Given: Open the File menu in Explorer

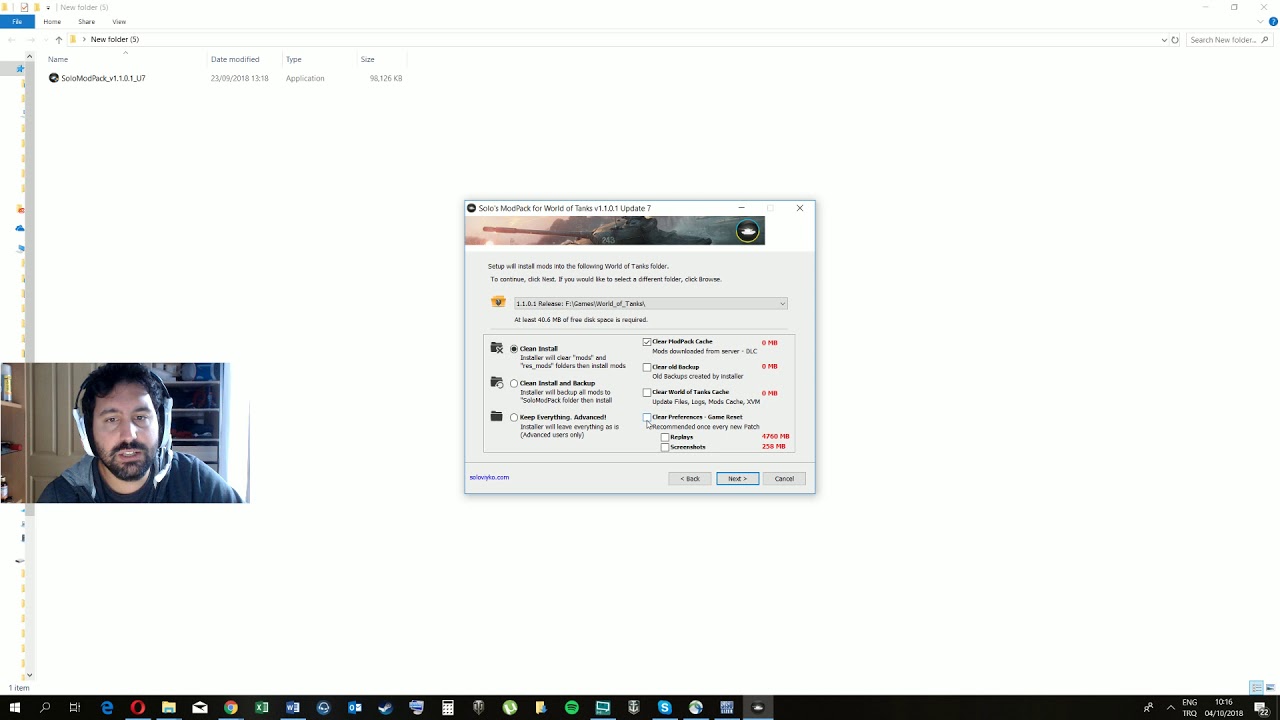Looking at the screenshot, I should (17, 22).
